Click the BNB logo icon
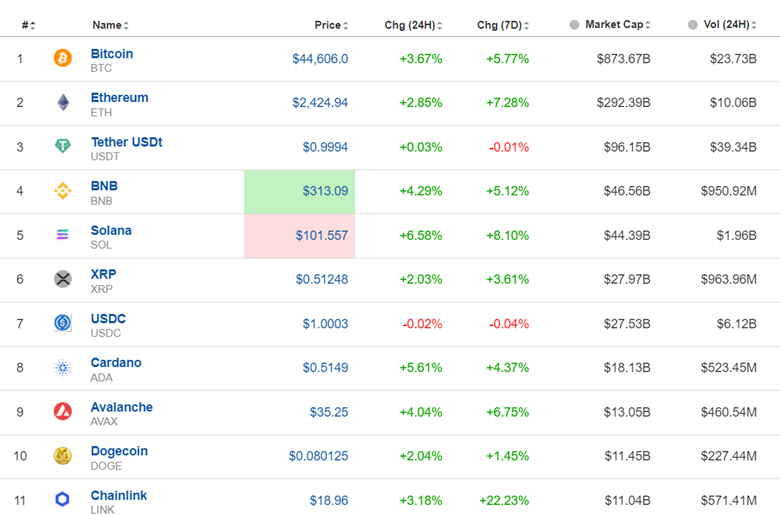 click(x=63, y=191)
